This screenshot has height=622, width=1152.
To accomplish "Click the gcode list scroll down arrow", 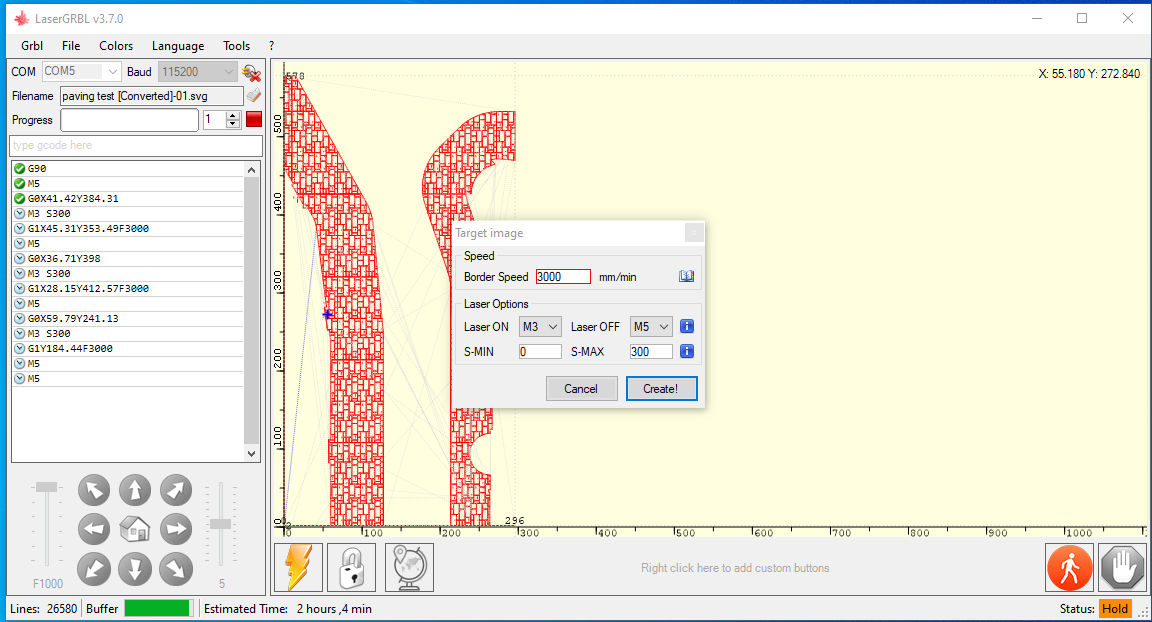I will tap(251, 454).
